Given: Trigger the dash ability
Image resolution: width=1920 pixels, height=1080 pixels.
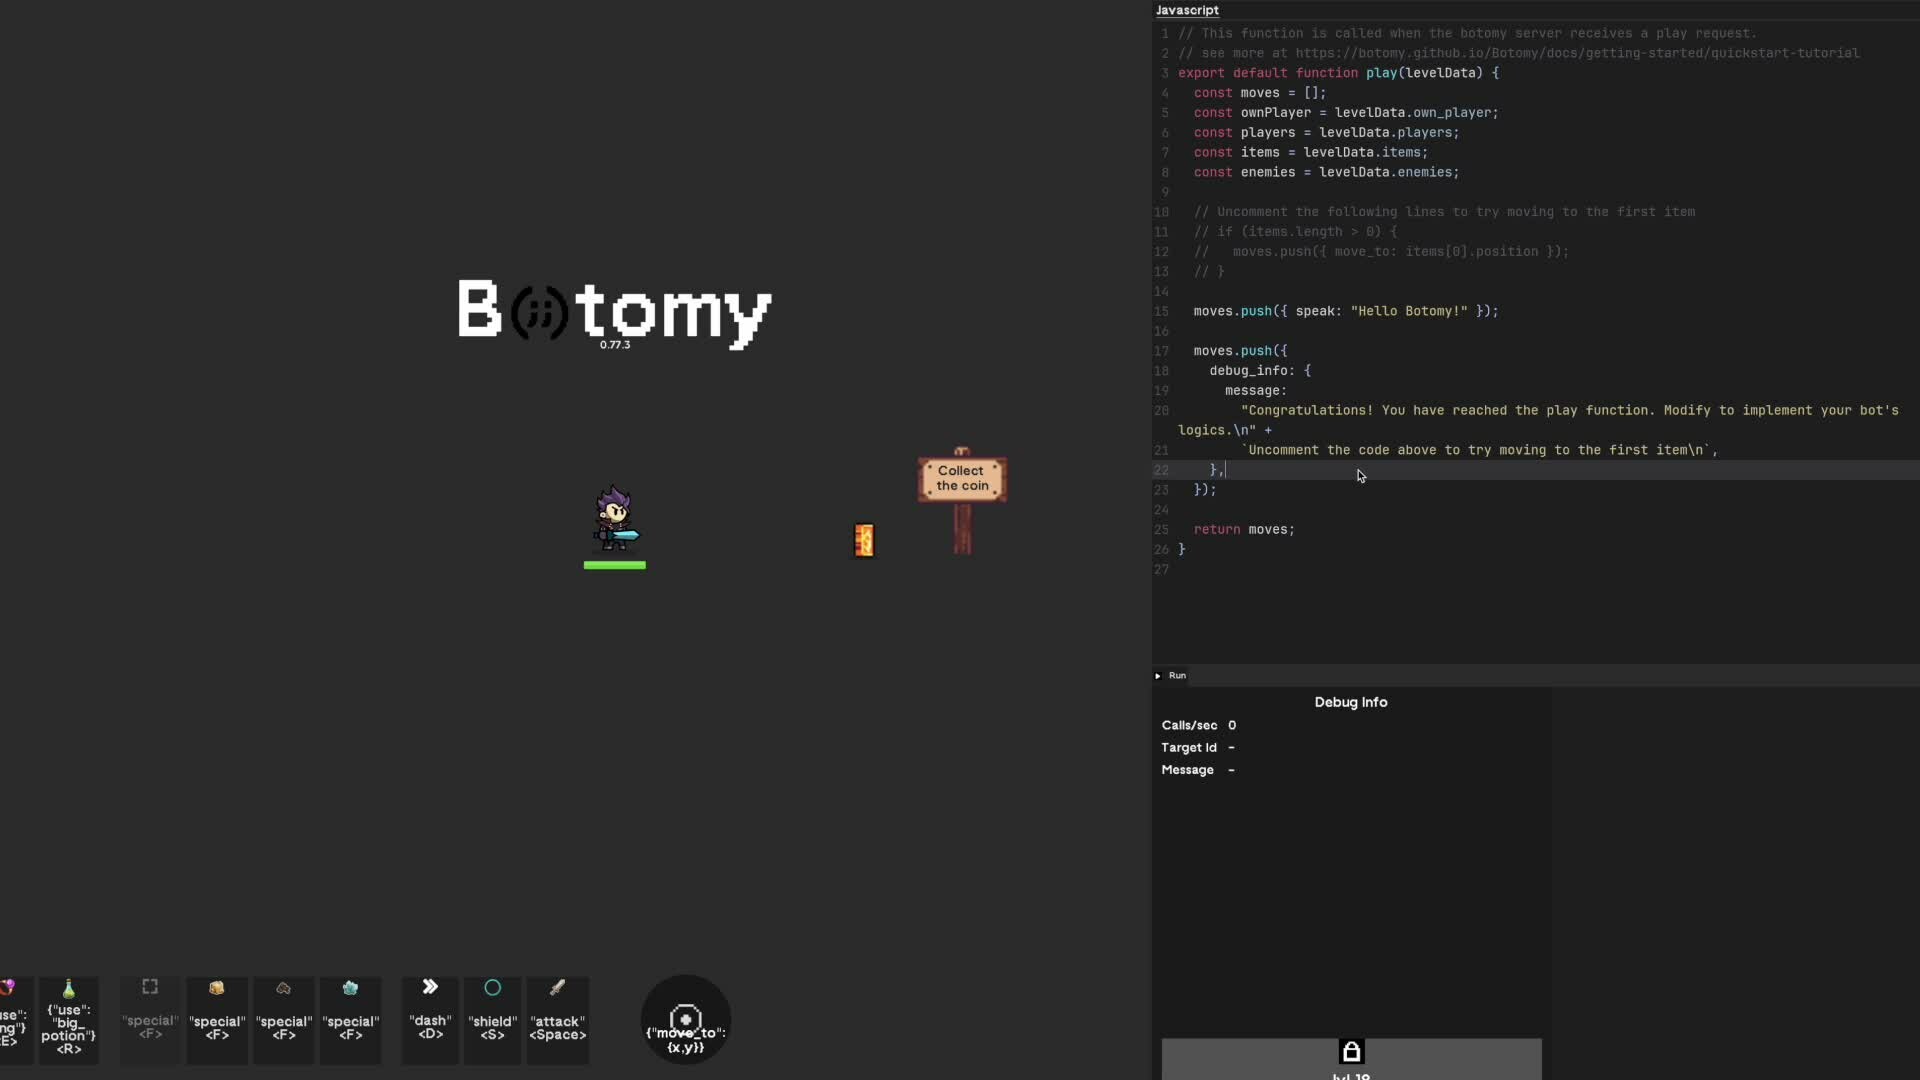Looking at the screenshot, I should click(430, 1018).
